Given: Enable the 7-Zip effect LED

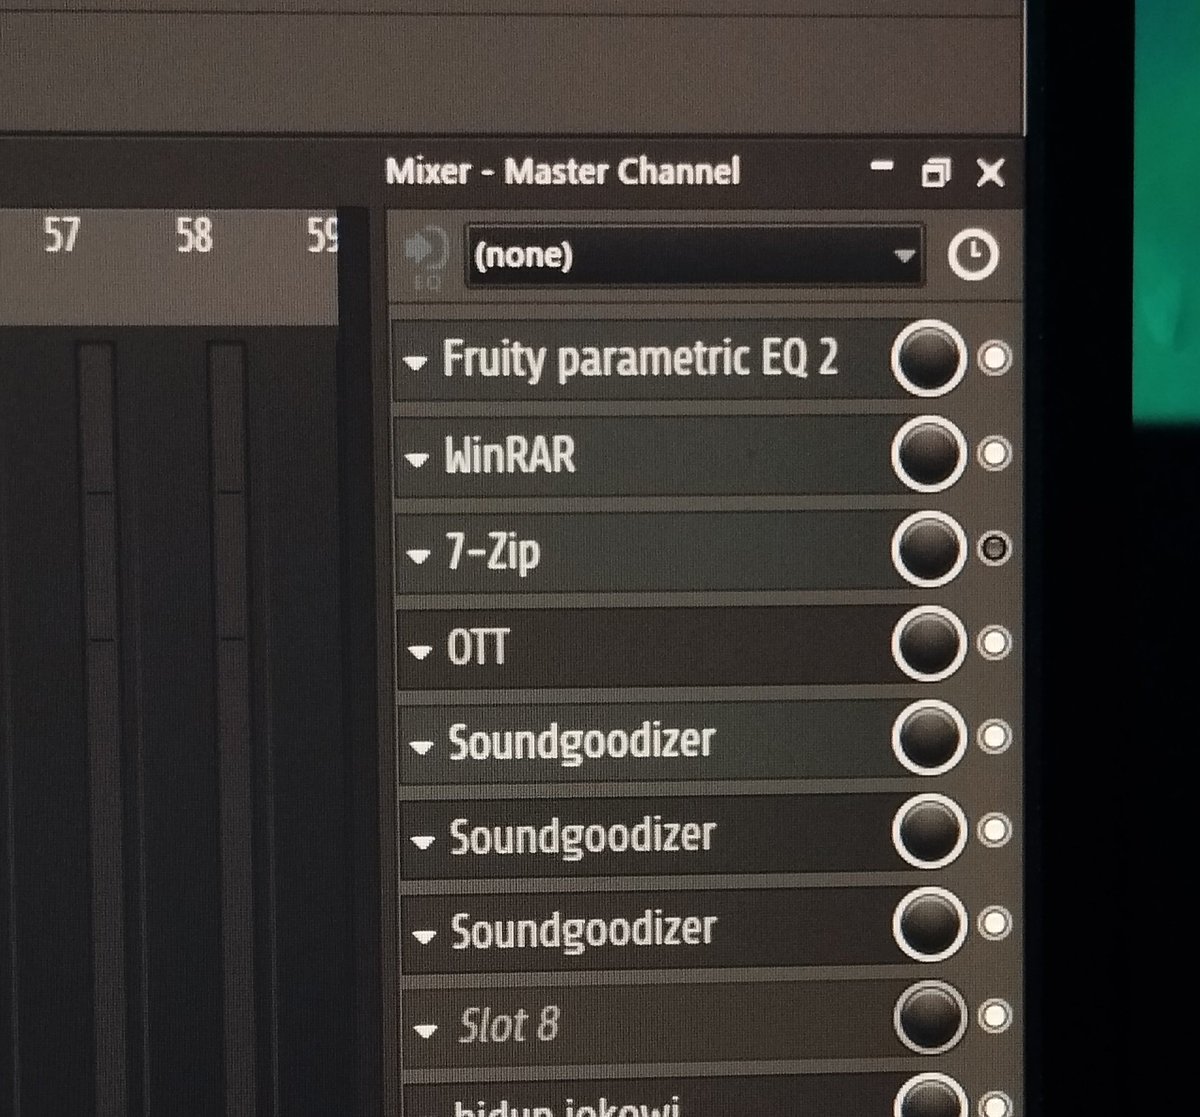Looking at the screenshot, I should pos(994,548).
